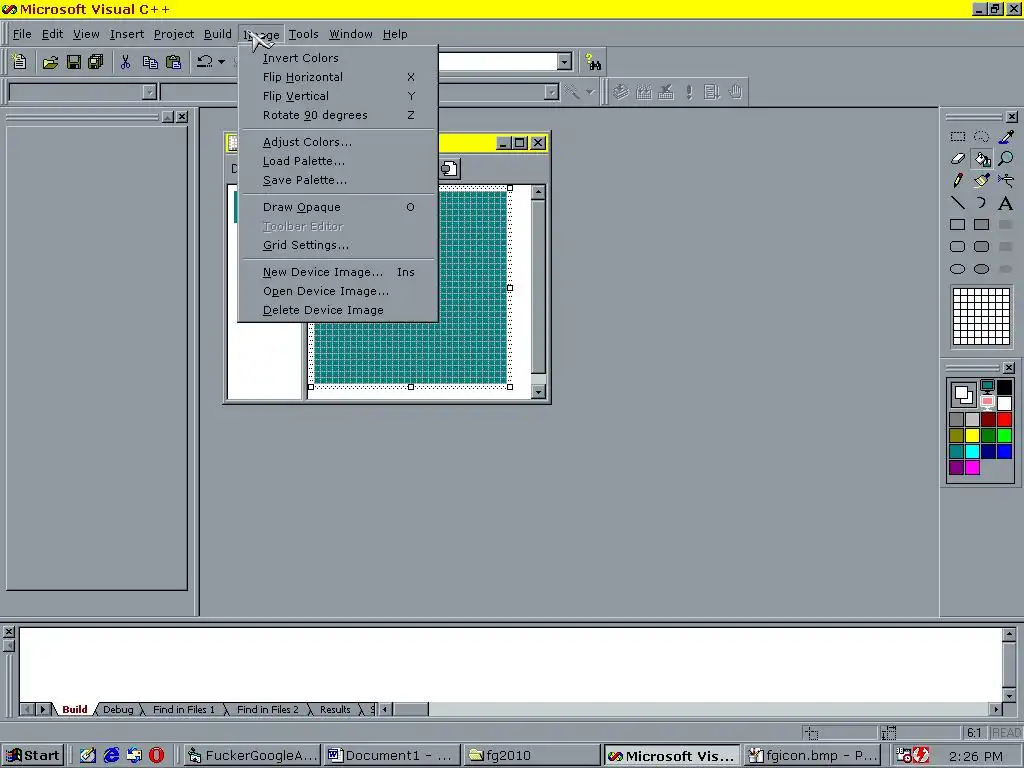Pick the red color swatch
Image resolution: width=1024 pixels, height=768 pixels.
pyautogui.click(x=1004, y=419)
